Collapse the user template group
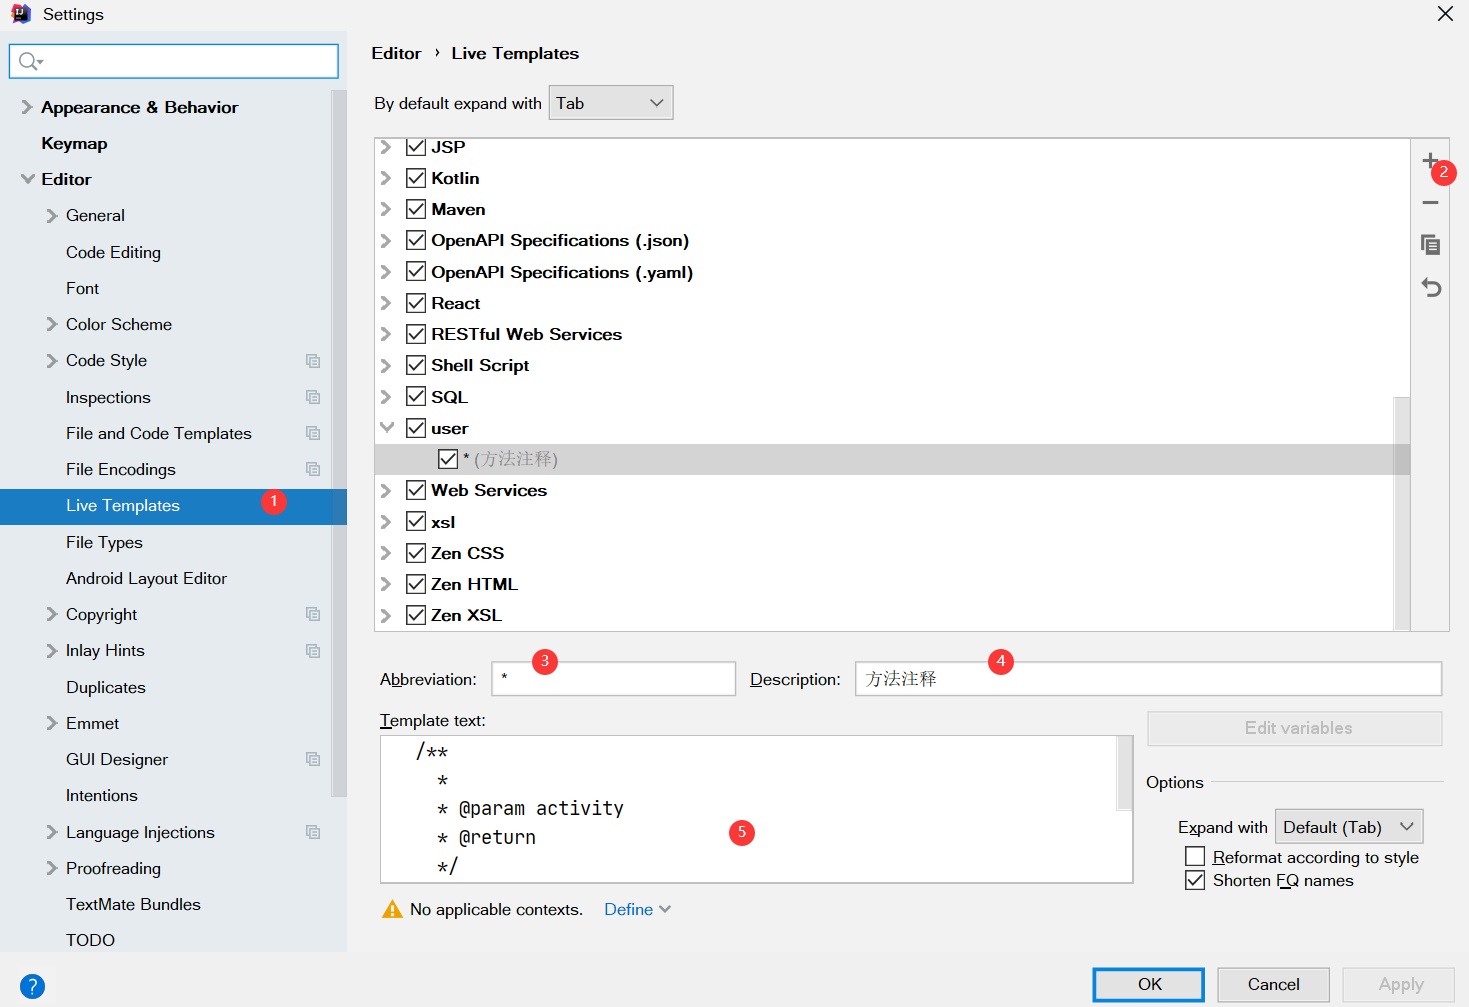This screenshot has width=1469, height=1007. [x=387, y=428]
